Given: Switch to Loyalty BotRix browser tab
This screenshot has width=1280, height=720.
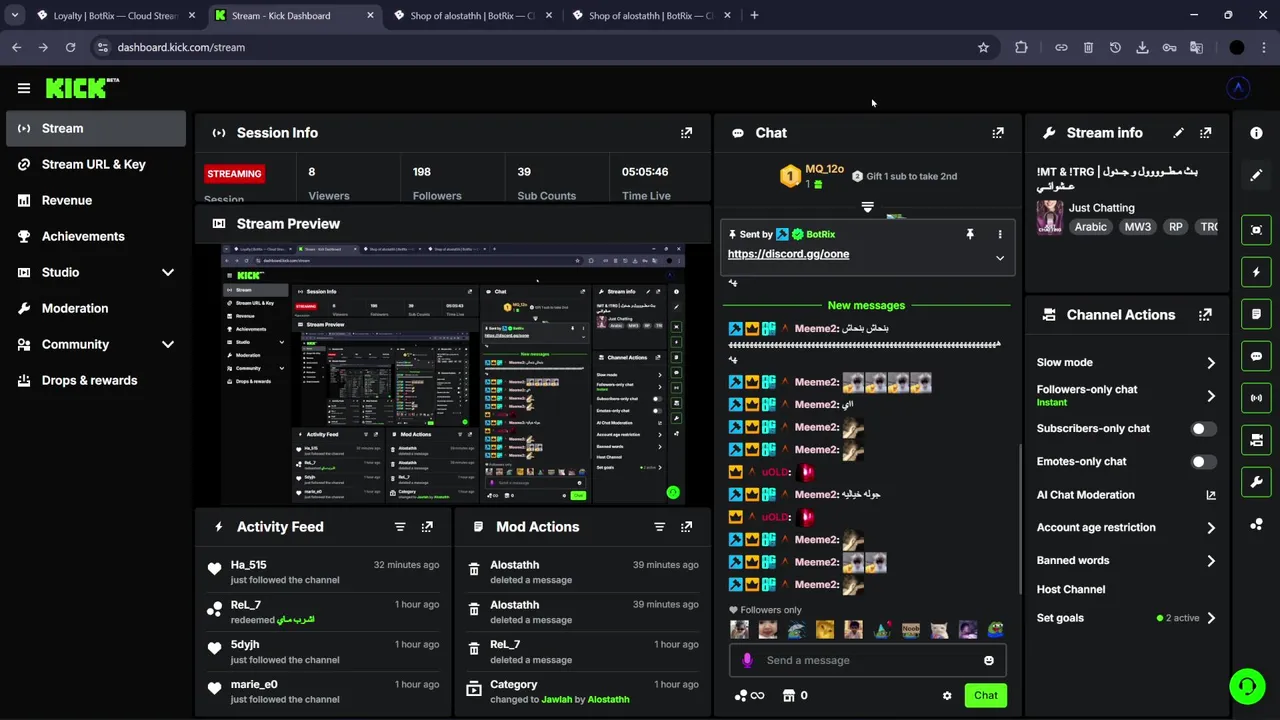Looking at the screenshot, I should click(x=115, y=16).
